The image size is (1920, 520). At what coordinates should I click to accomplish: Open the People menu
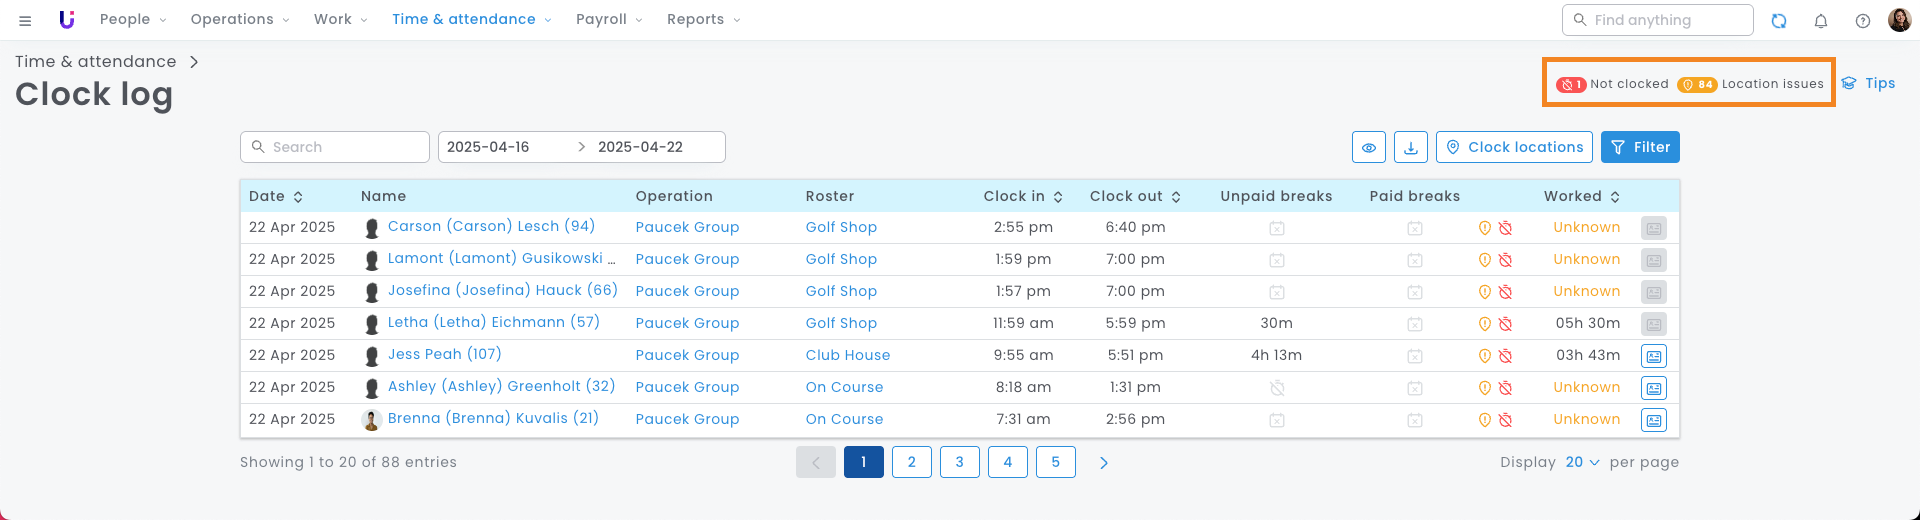click(x=133, y=19)
